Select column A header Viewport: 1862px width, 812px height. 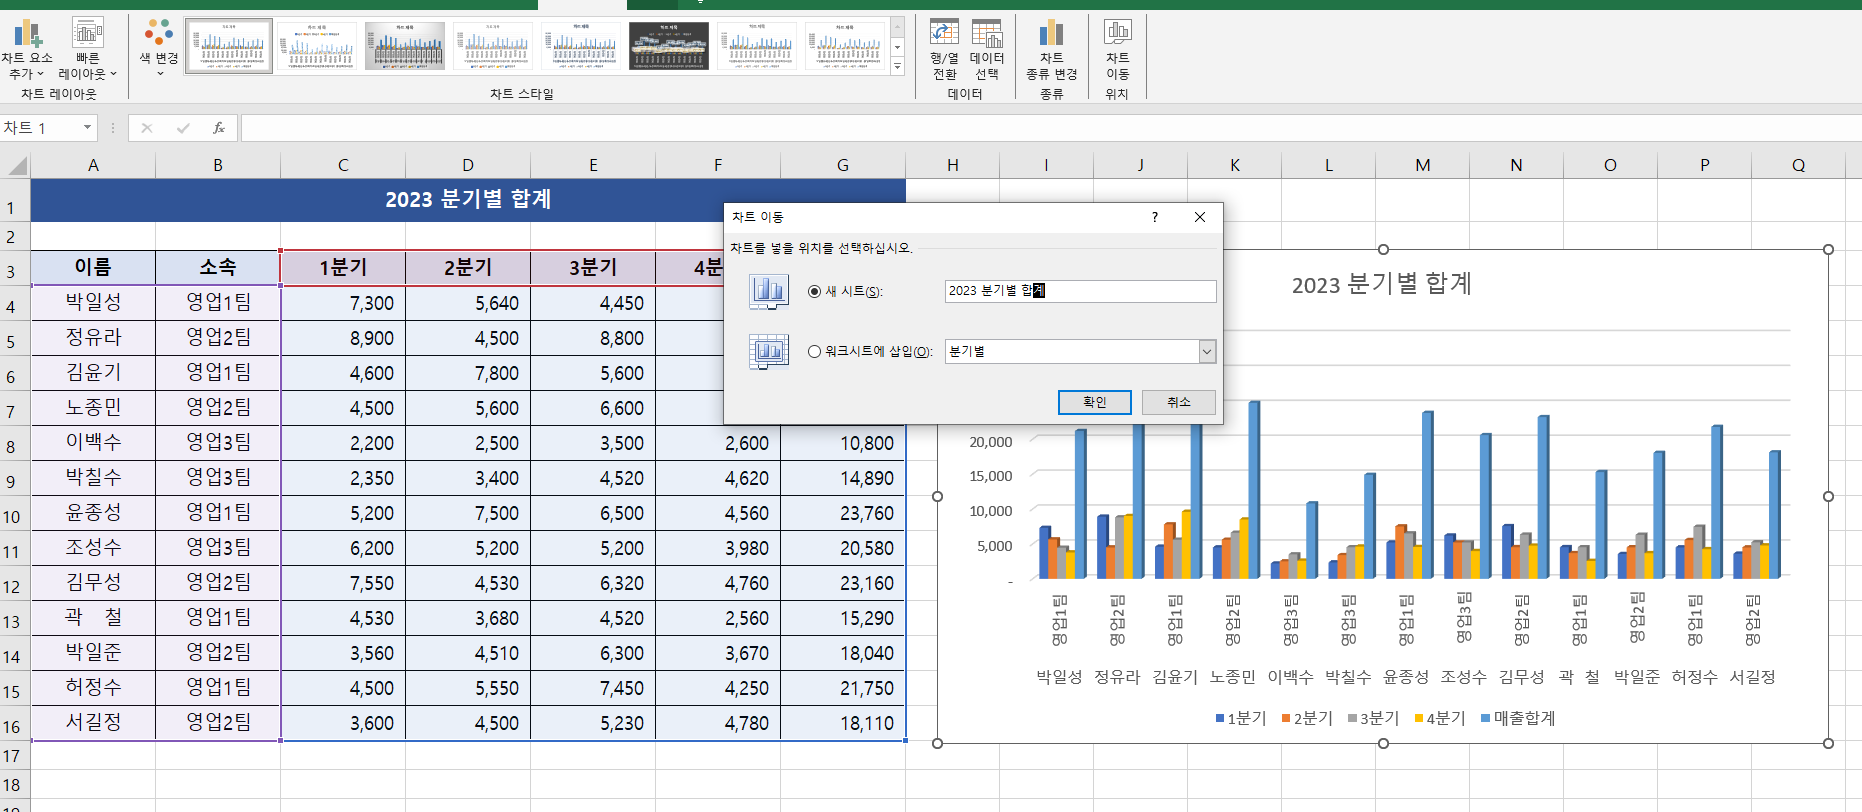[93, 165]
